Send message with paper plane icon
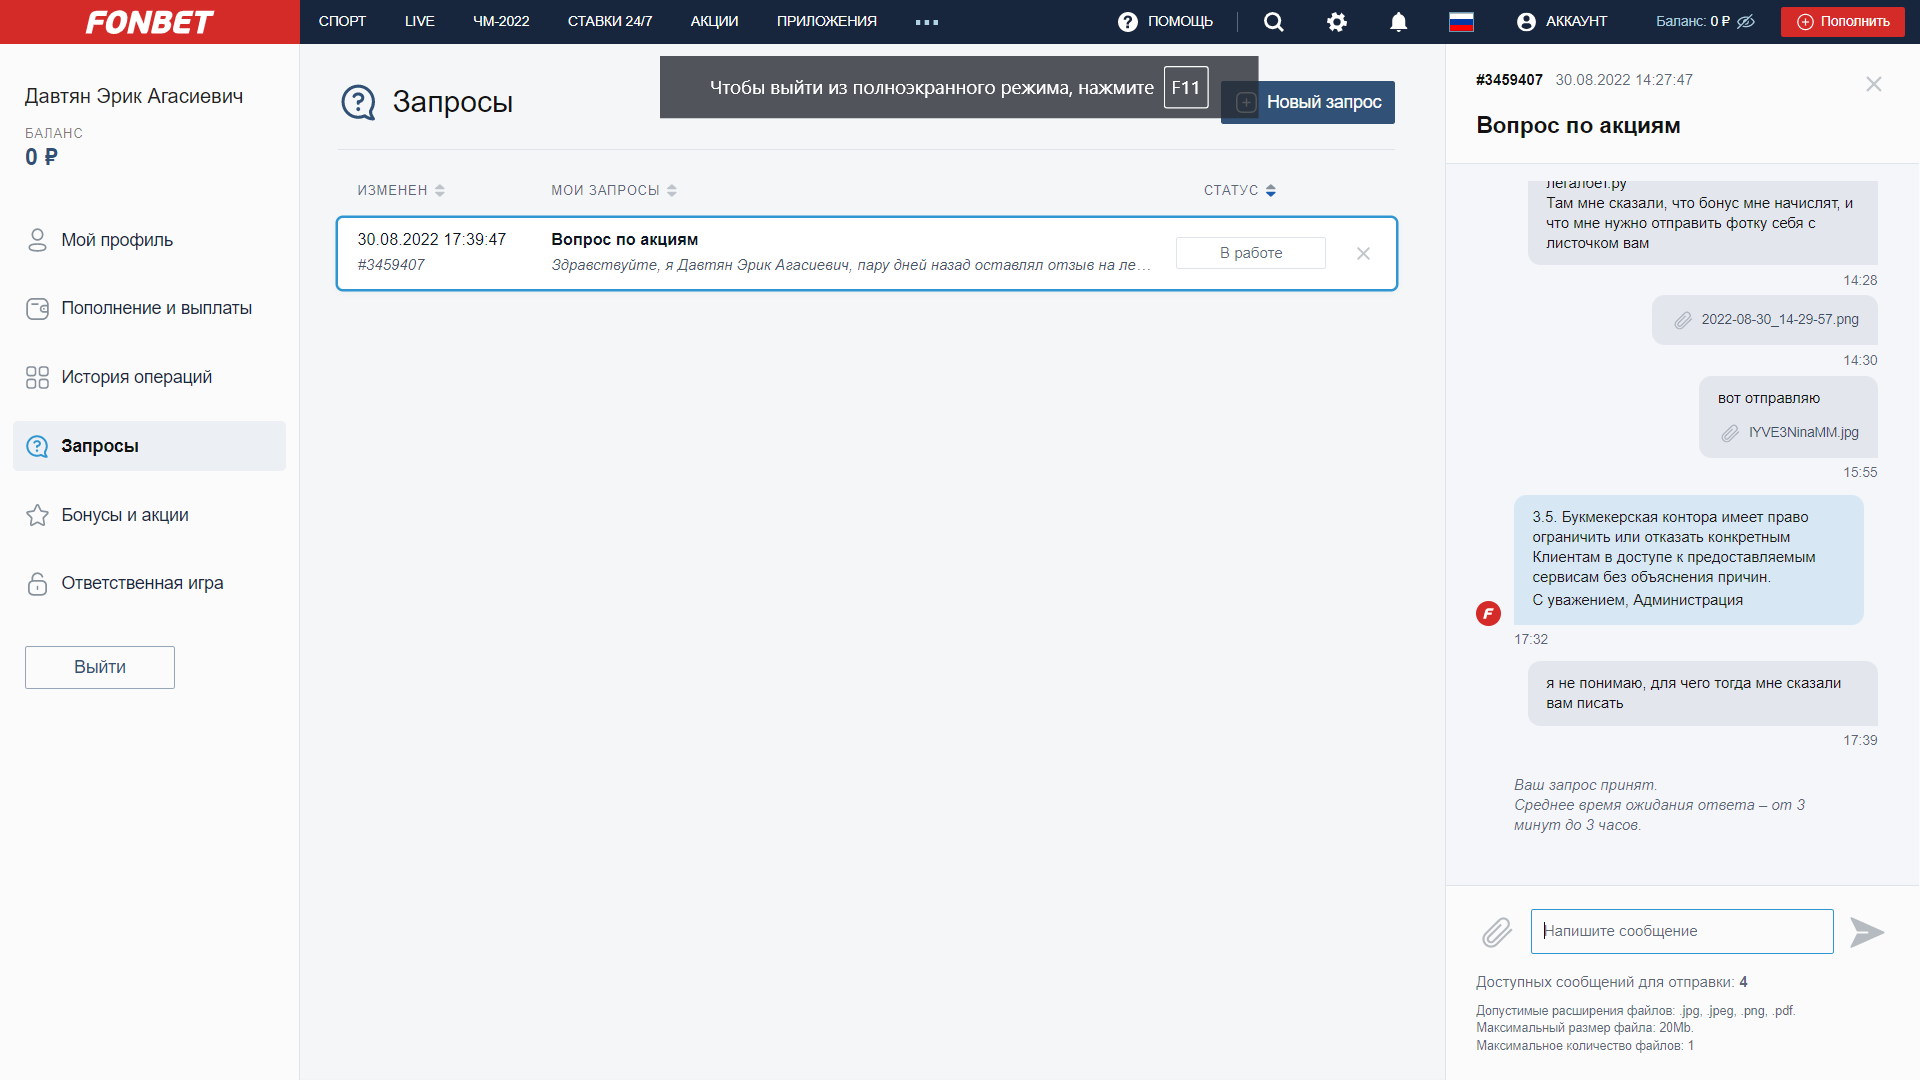 coord(1866,932)
